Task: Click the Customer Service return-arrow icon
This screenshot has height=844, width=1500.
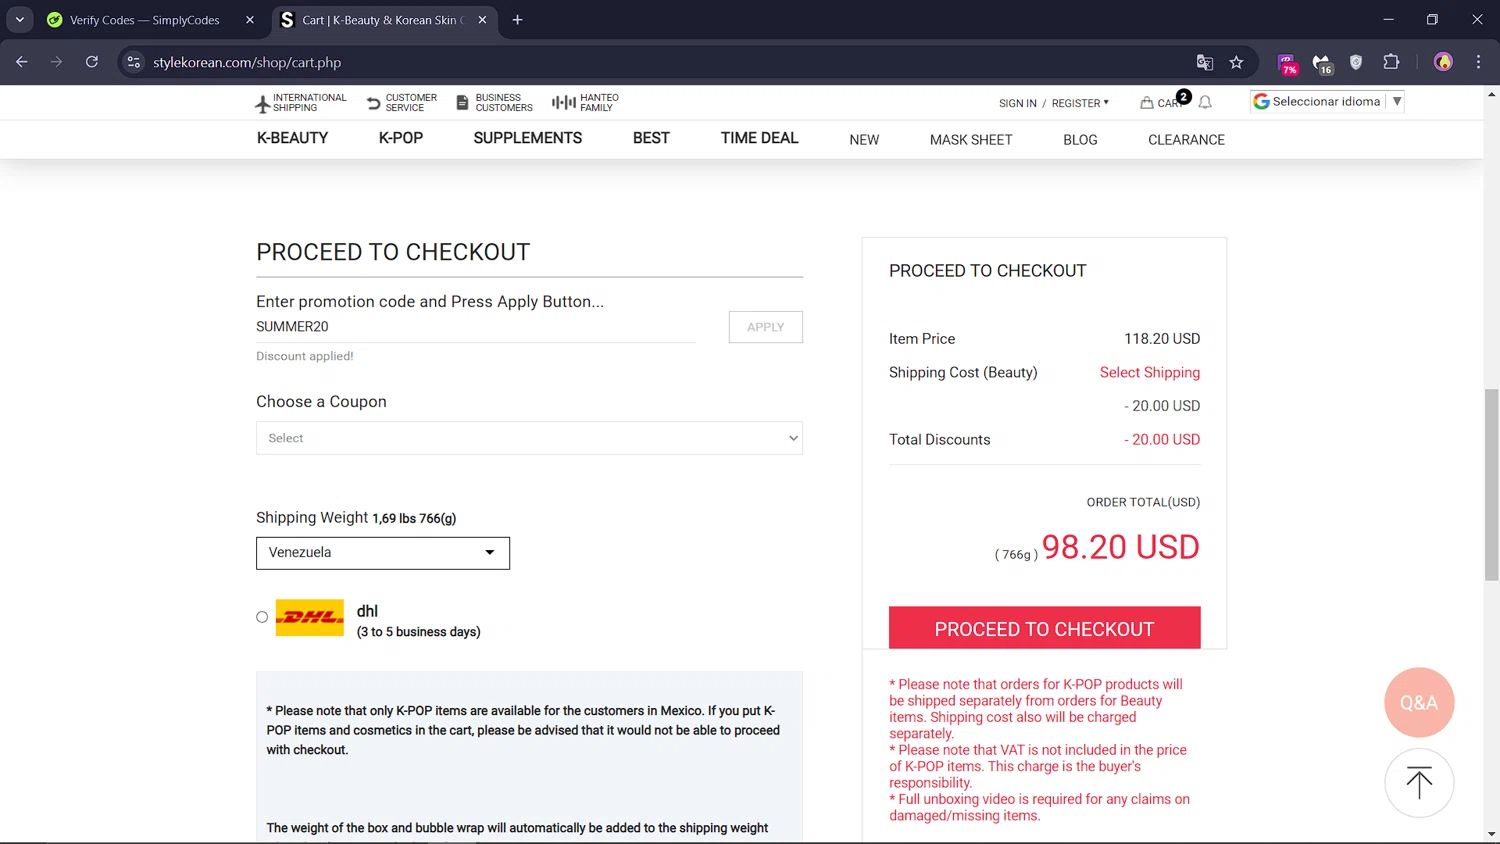Action: (374, 103)
